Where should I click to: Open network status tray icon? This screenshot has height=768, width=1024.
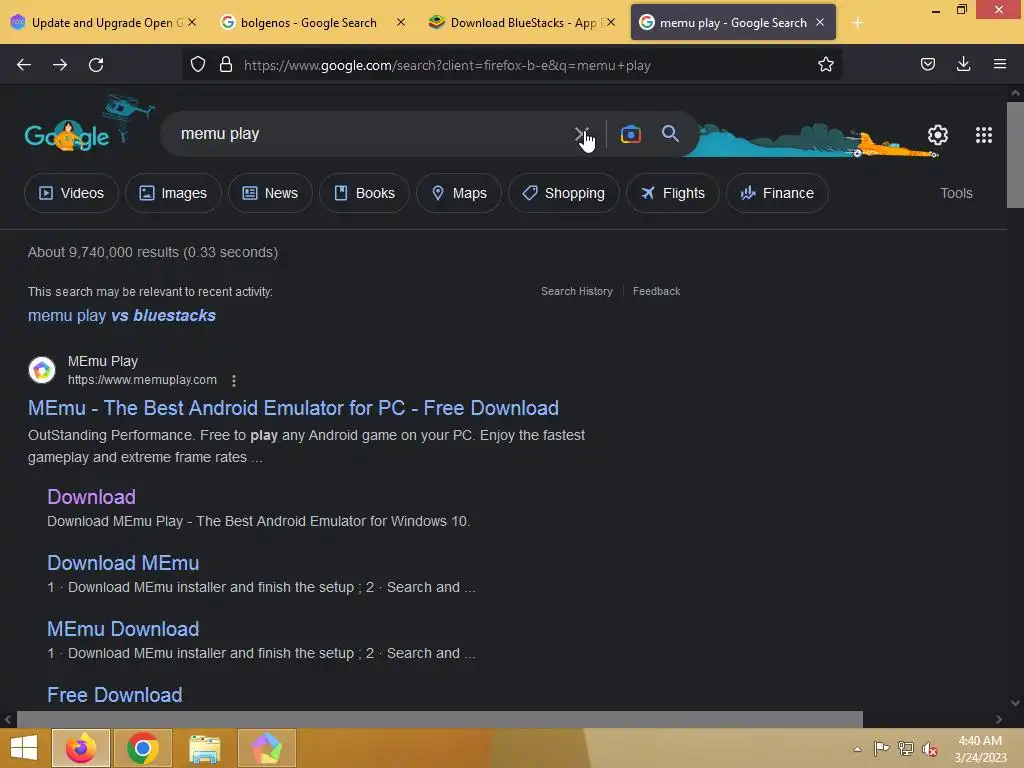pos(905,748)
